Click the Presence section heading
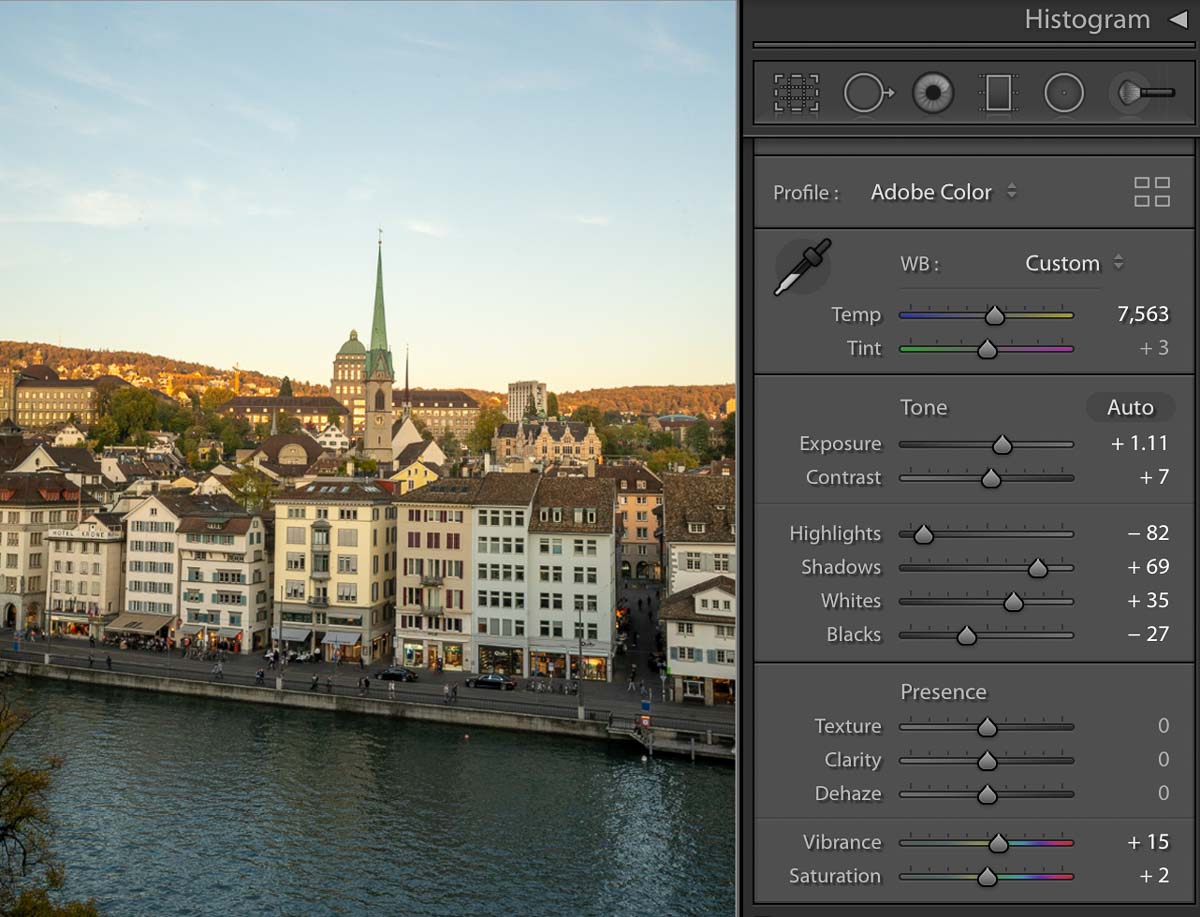 tap(943, 692)
